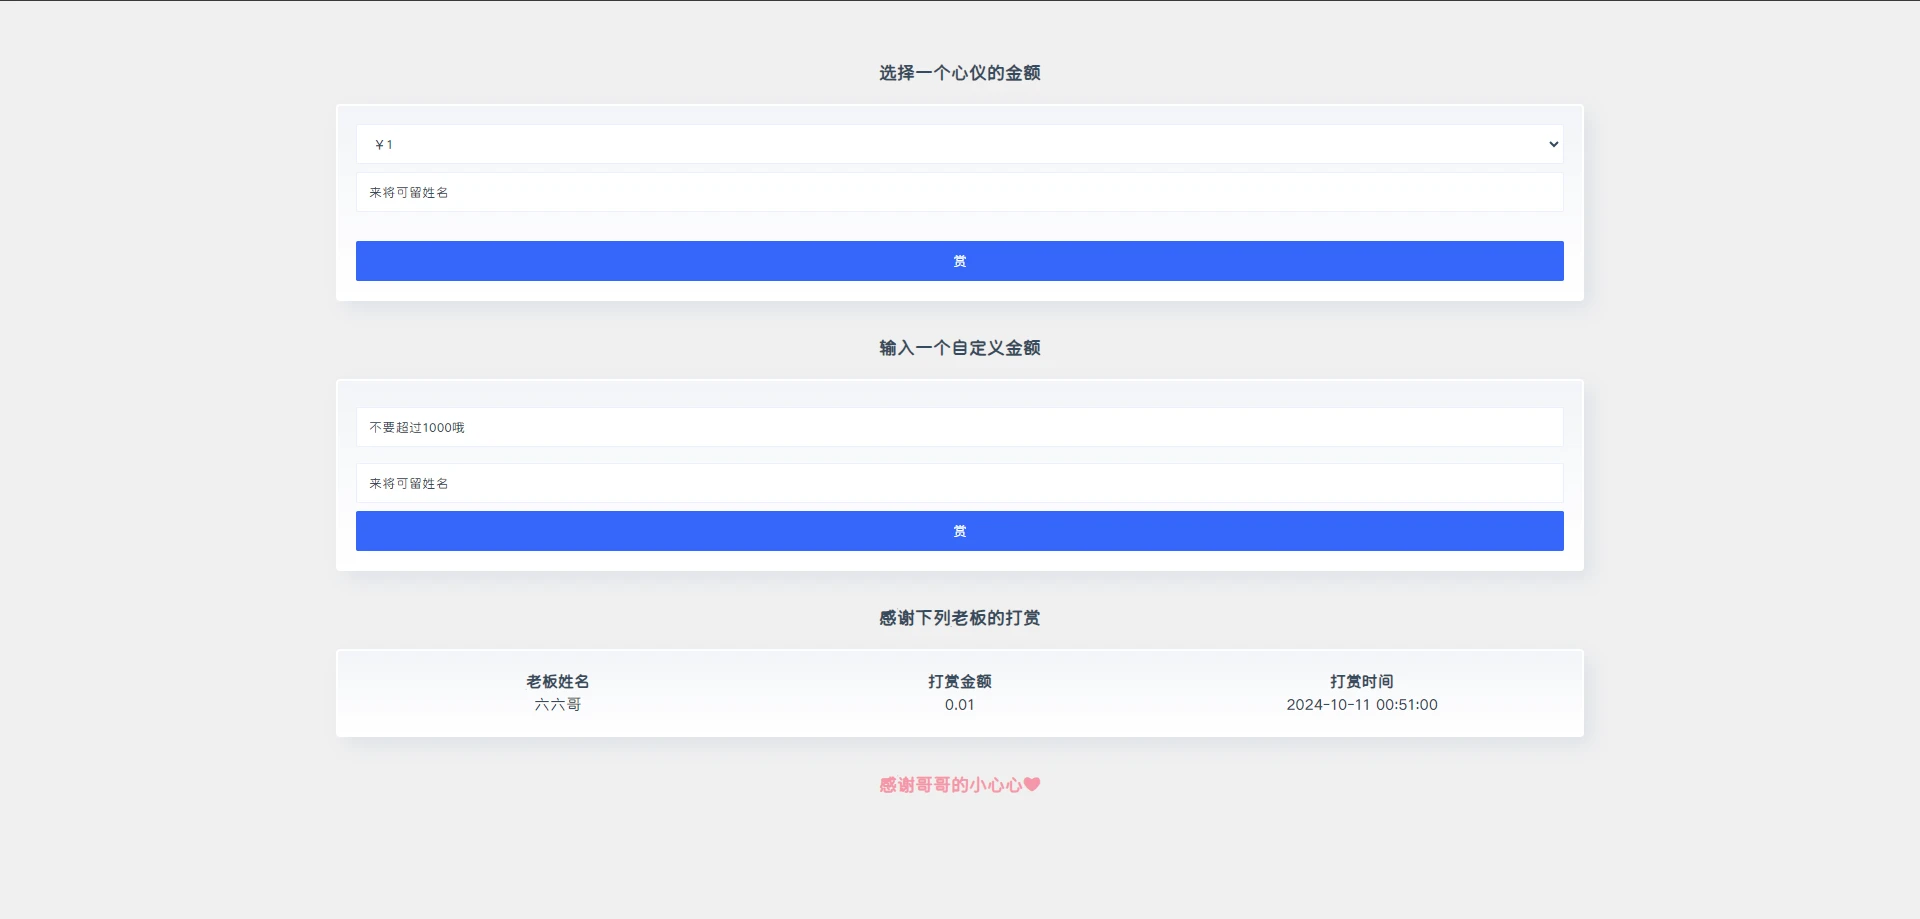The height and width of the screenshot is (919, 1920).
Task: Click donor name 六六哥
Action: [557, 705]
